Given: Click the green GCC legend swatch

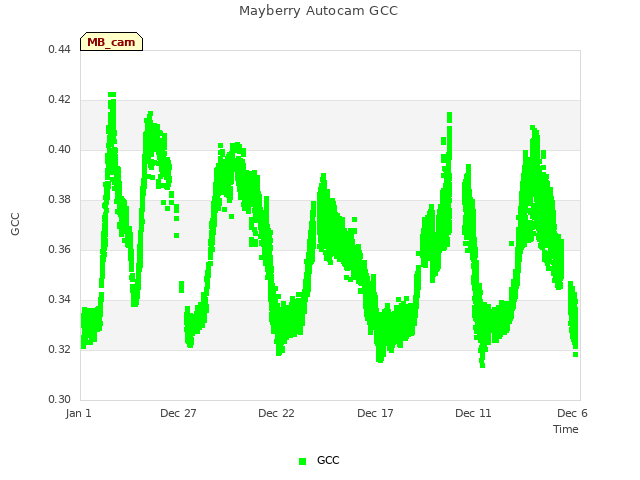Looking at the screenshot, I should 302,461.
